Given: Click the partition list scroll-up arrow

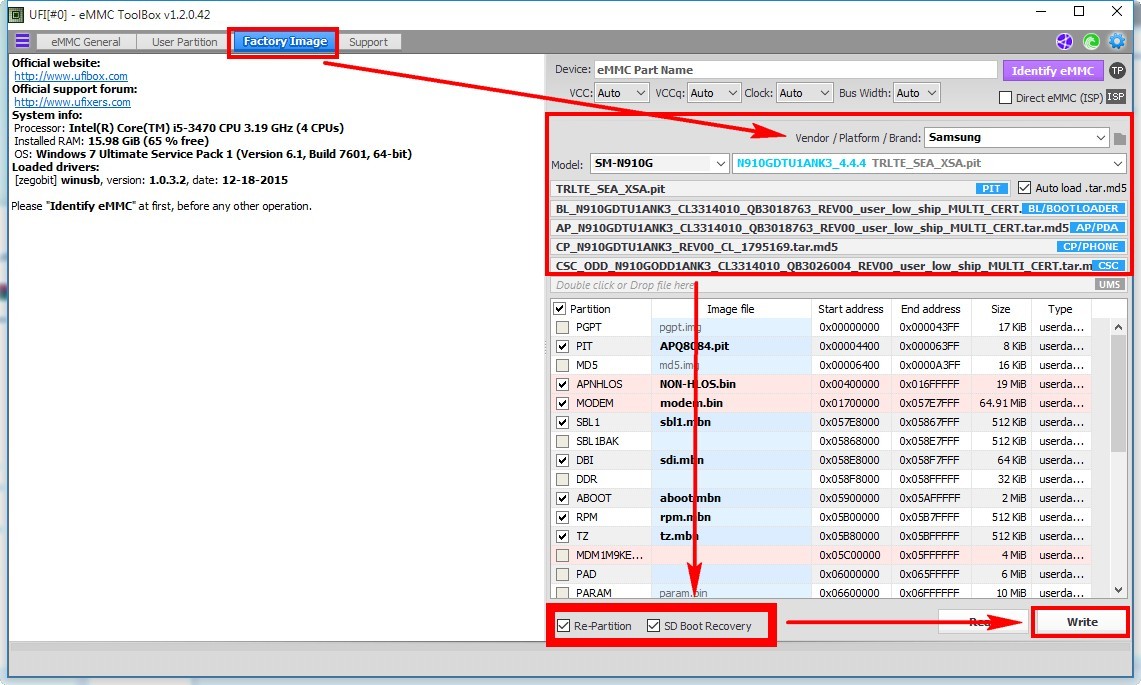Looking at the screenshot, I should click(x=1118, y=328).
